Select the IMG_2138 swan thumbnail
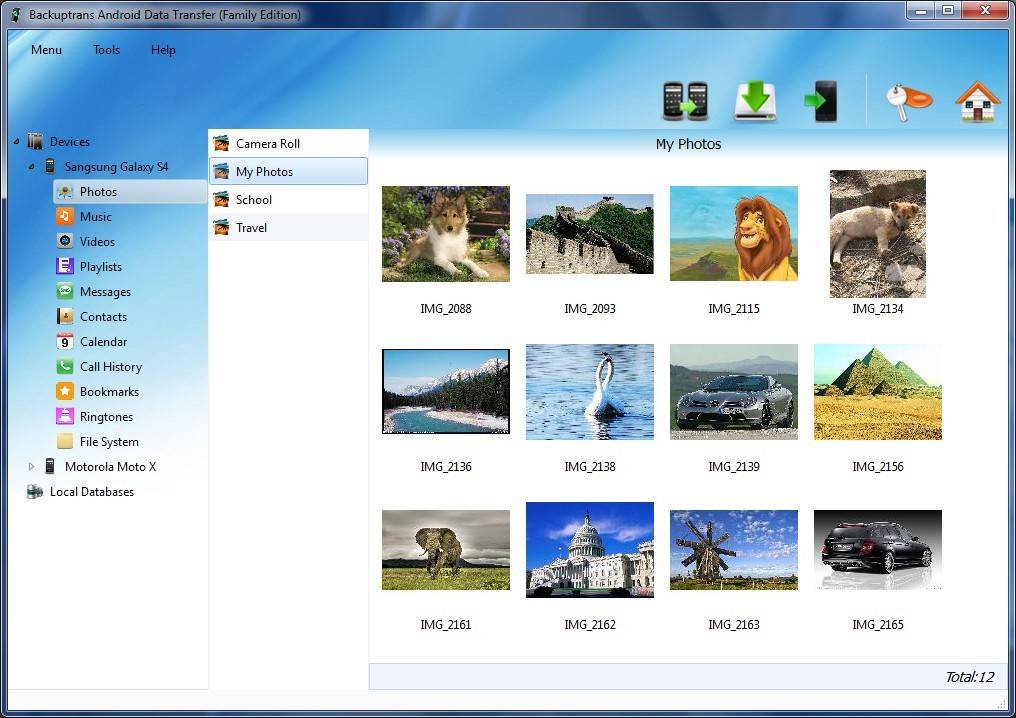 [590, 392]
